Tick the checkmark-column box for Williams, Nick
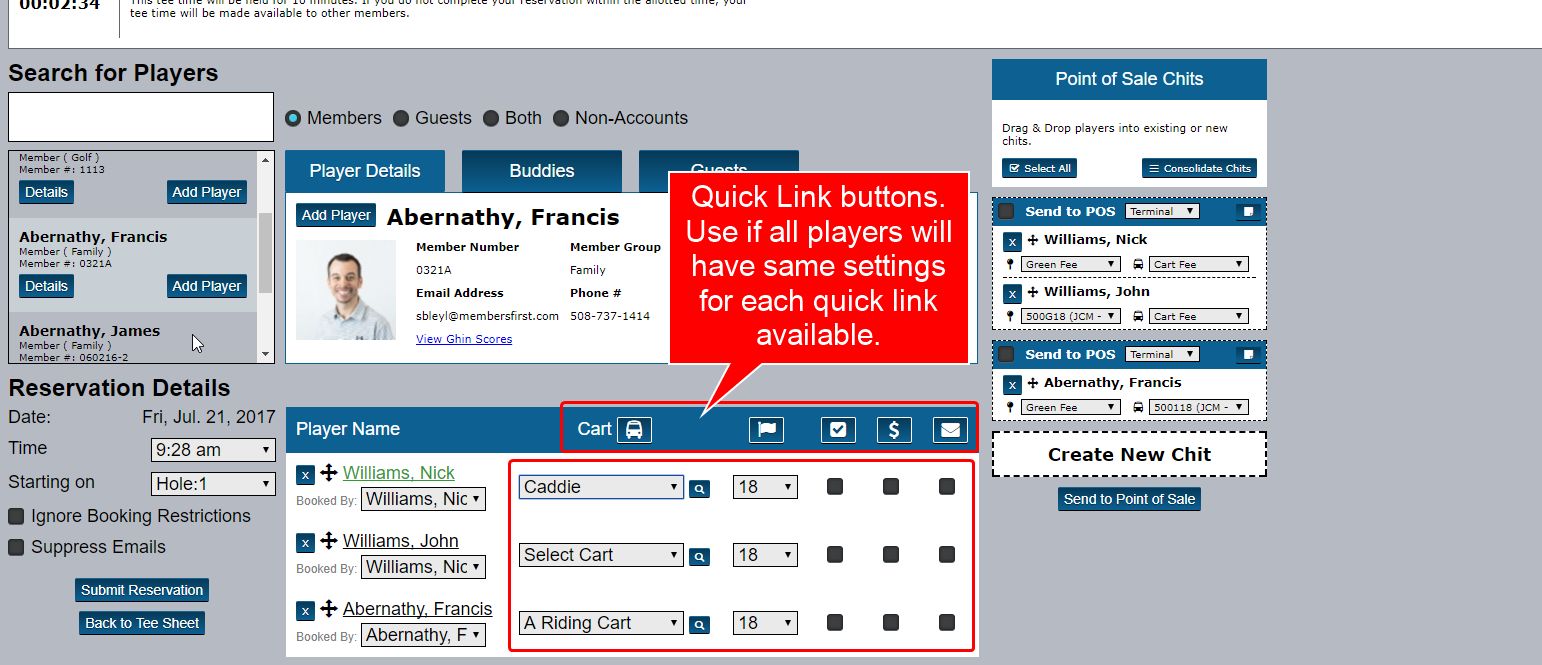 click(835, 487)
